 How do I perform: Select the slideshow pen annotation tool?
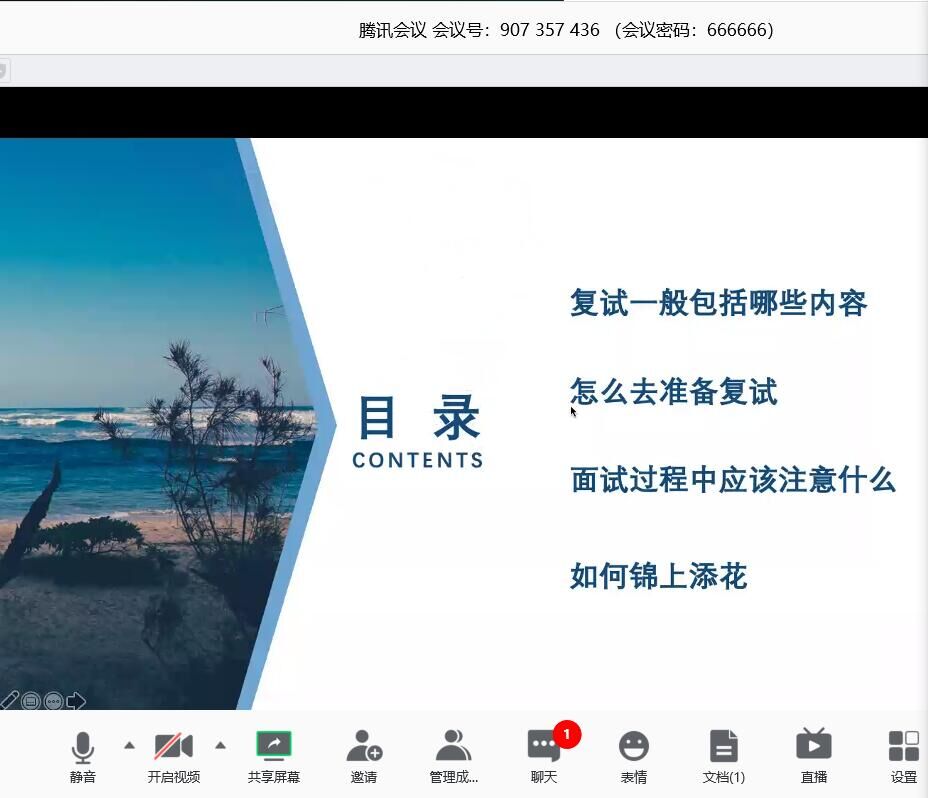click(9, 701)
